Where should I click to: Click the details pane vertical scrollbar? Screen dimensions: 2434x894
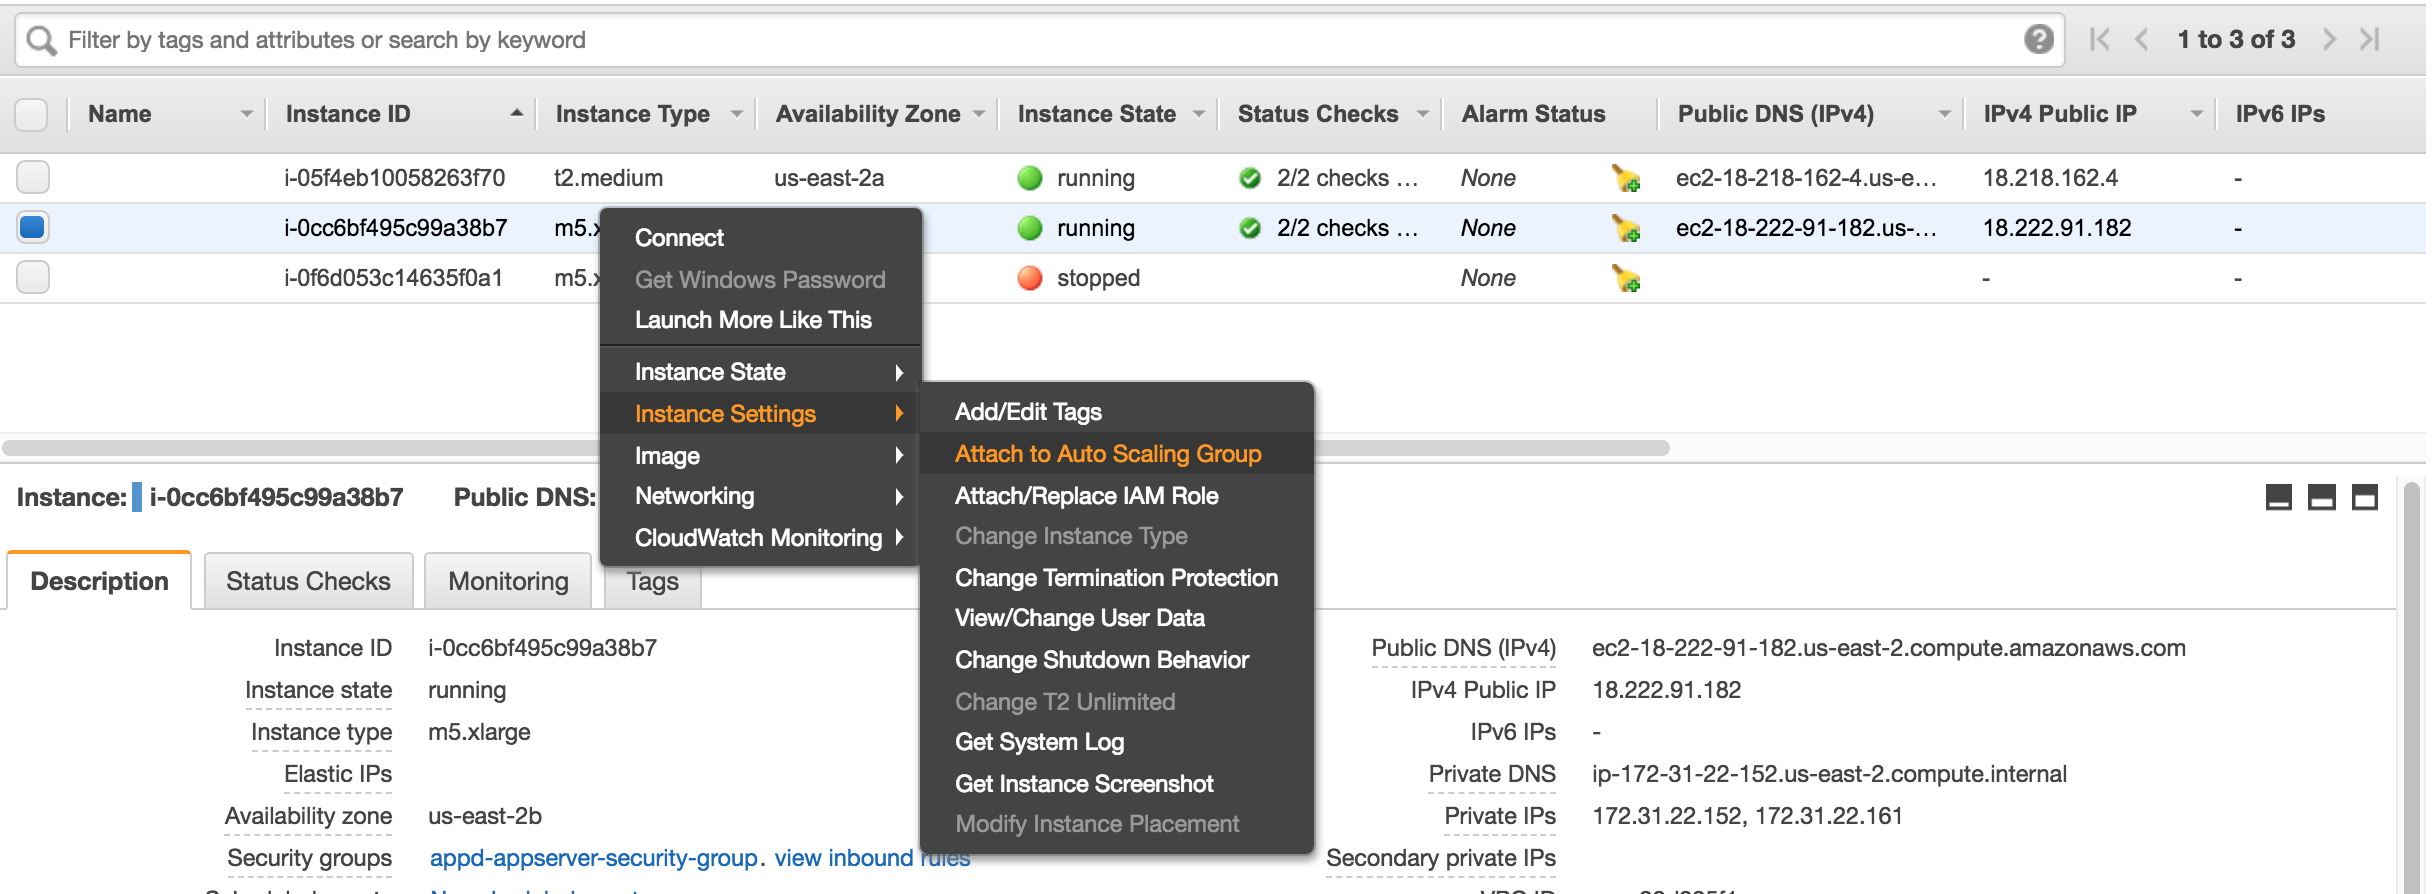point(2412,690)
